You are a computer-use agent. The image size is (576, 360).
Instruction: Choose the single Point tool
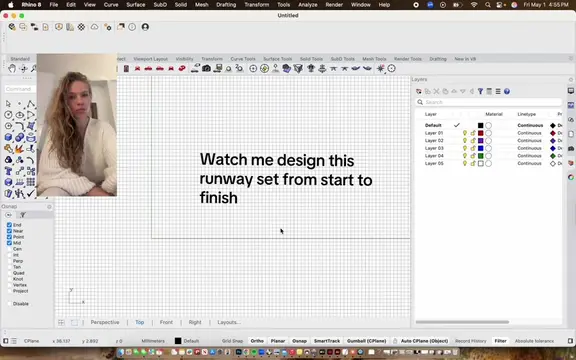click(x=19, y=104)
